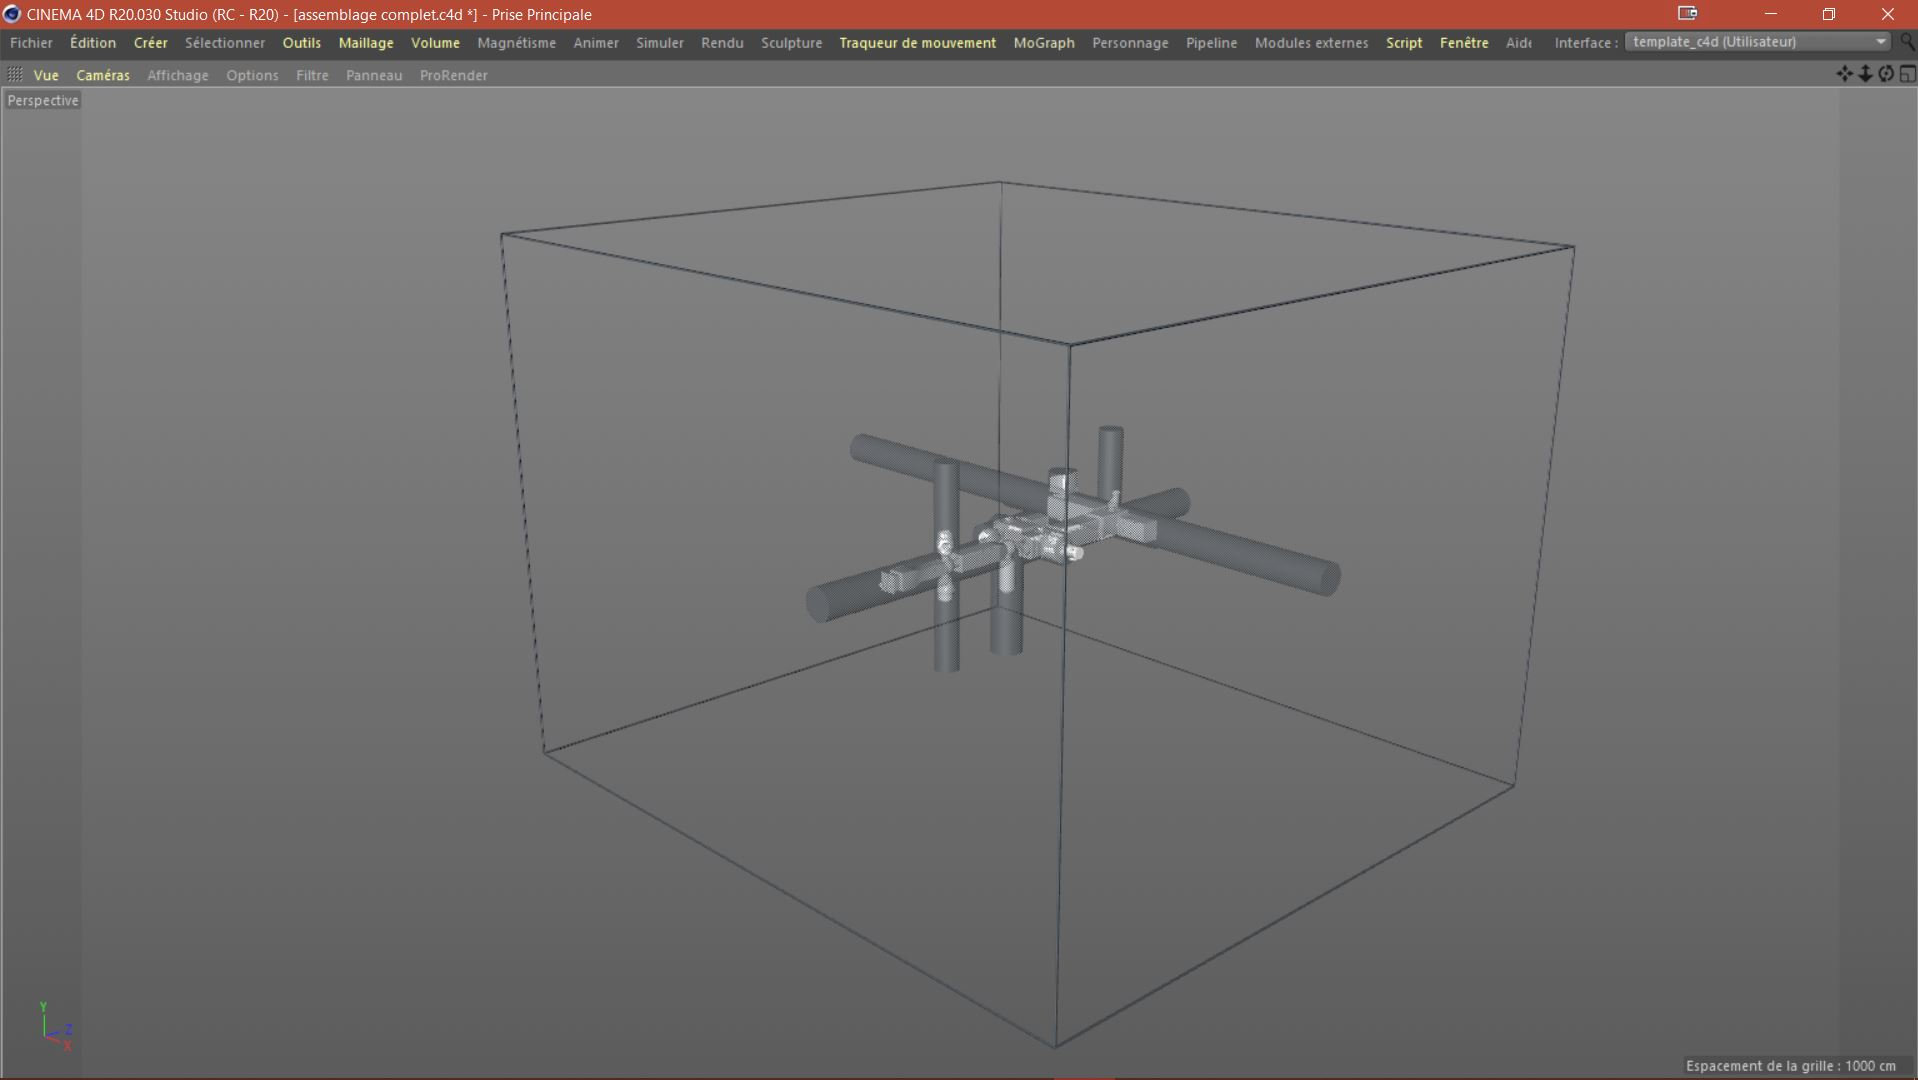Open the Interface layout dropdown
Viewport: 1918px width, 1080px height.
(1758, 42)
